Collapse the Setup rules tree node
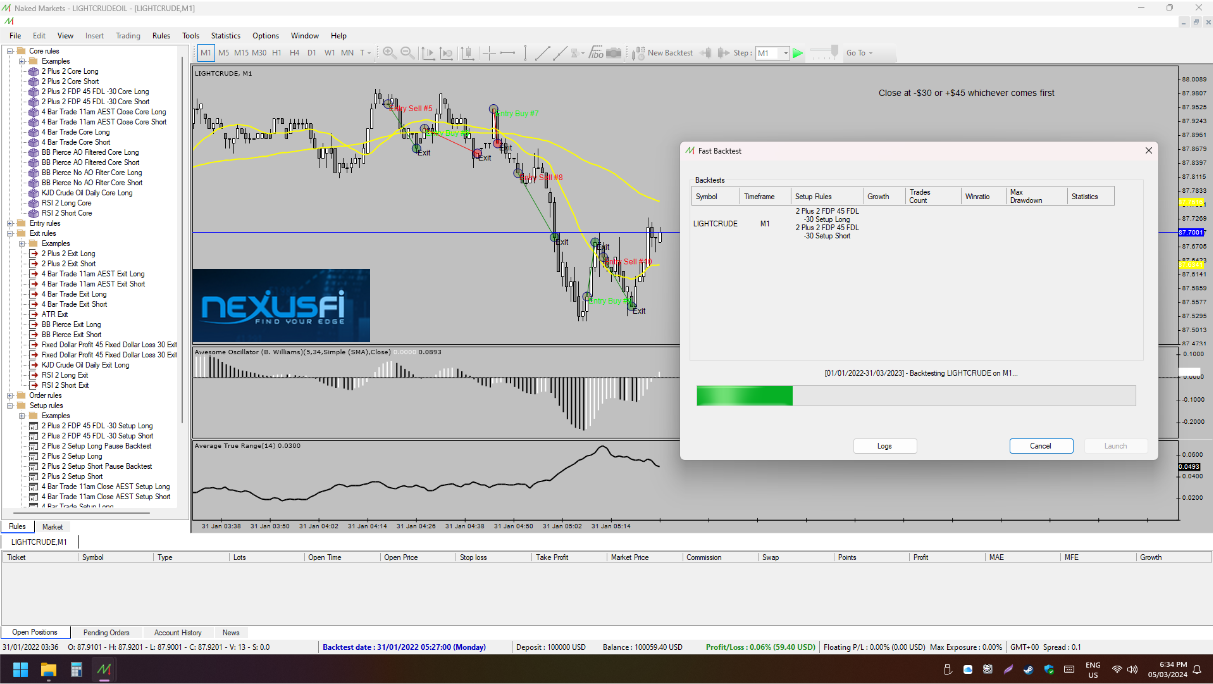This screenshot has height=684, width=1213. [x=9, y=405]
